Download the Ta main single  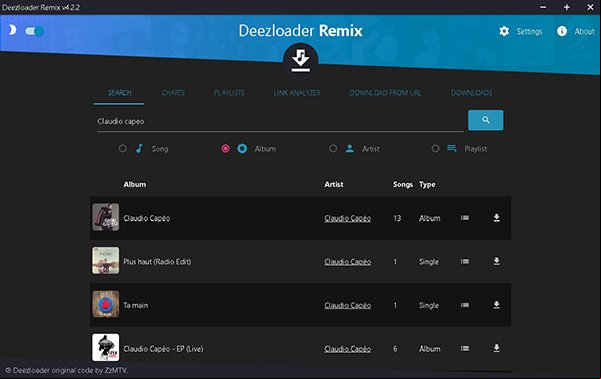point(496,305)
